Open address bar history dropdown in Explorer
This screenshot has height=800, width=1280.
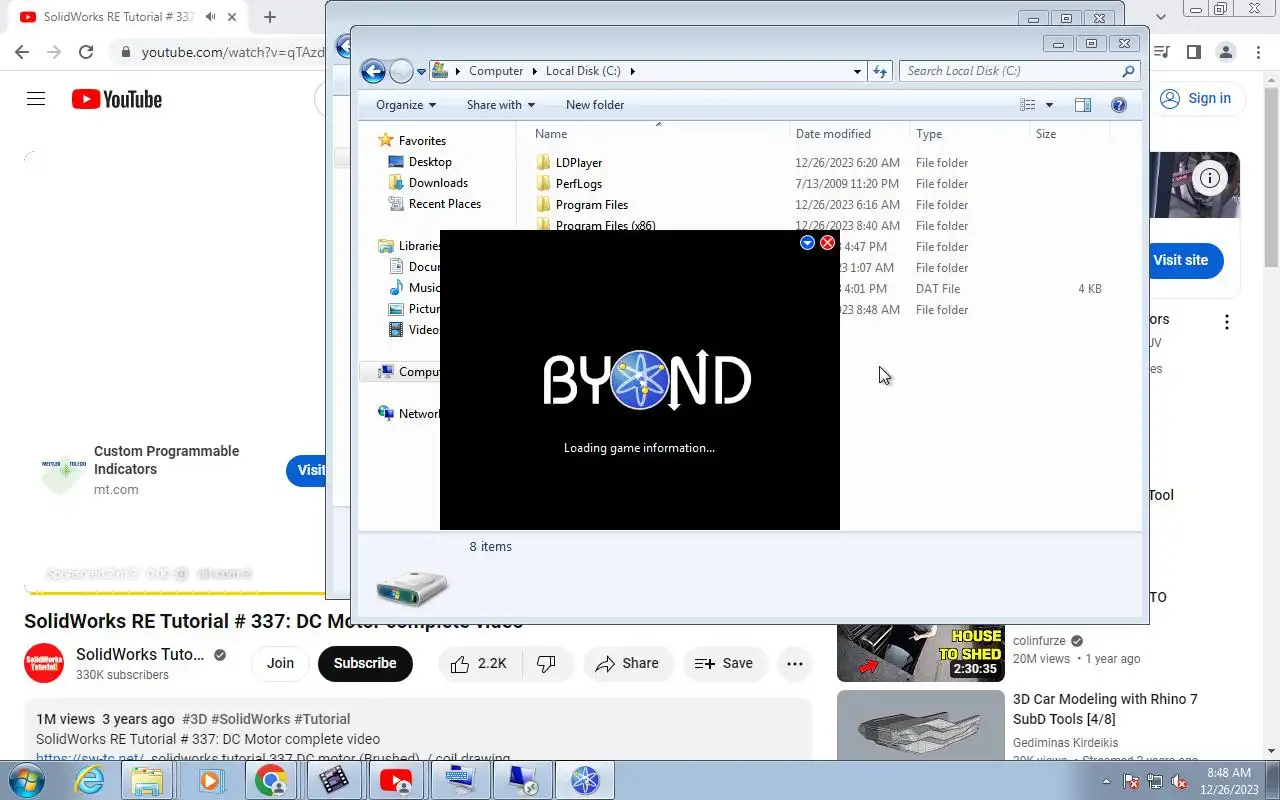click(x=857, y=71)
